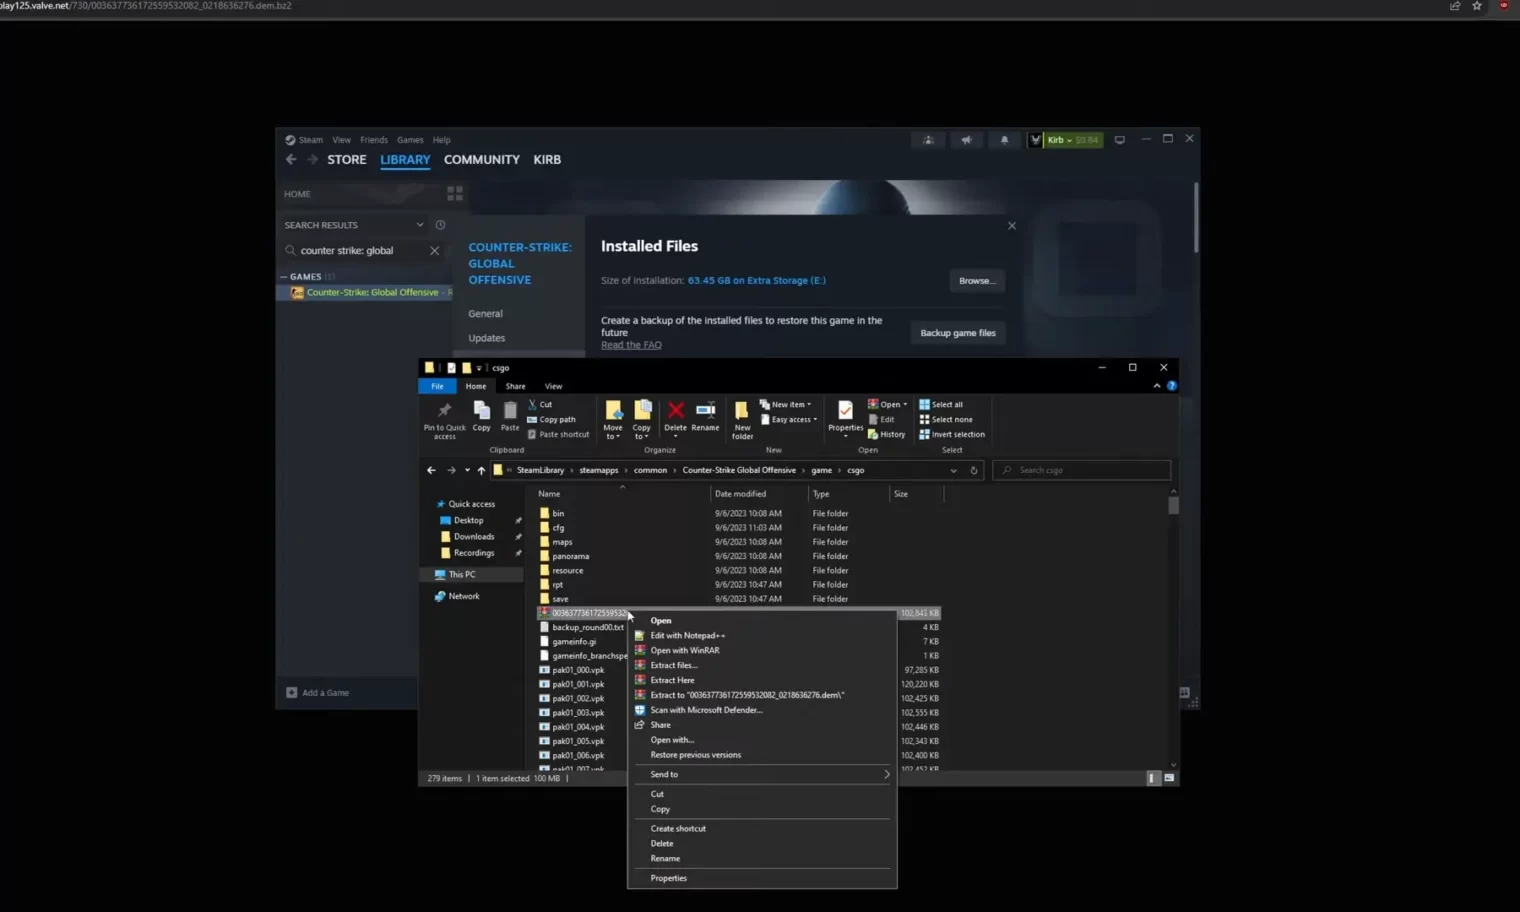Open Easy access dropdown

point(788,420)
